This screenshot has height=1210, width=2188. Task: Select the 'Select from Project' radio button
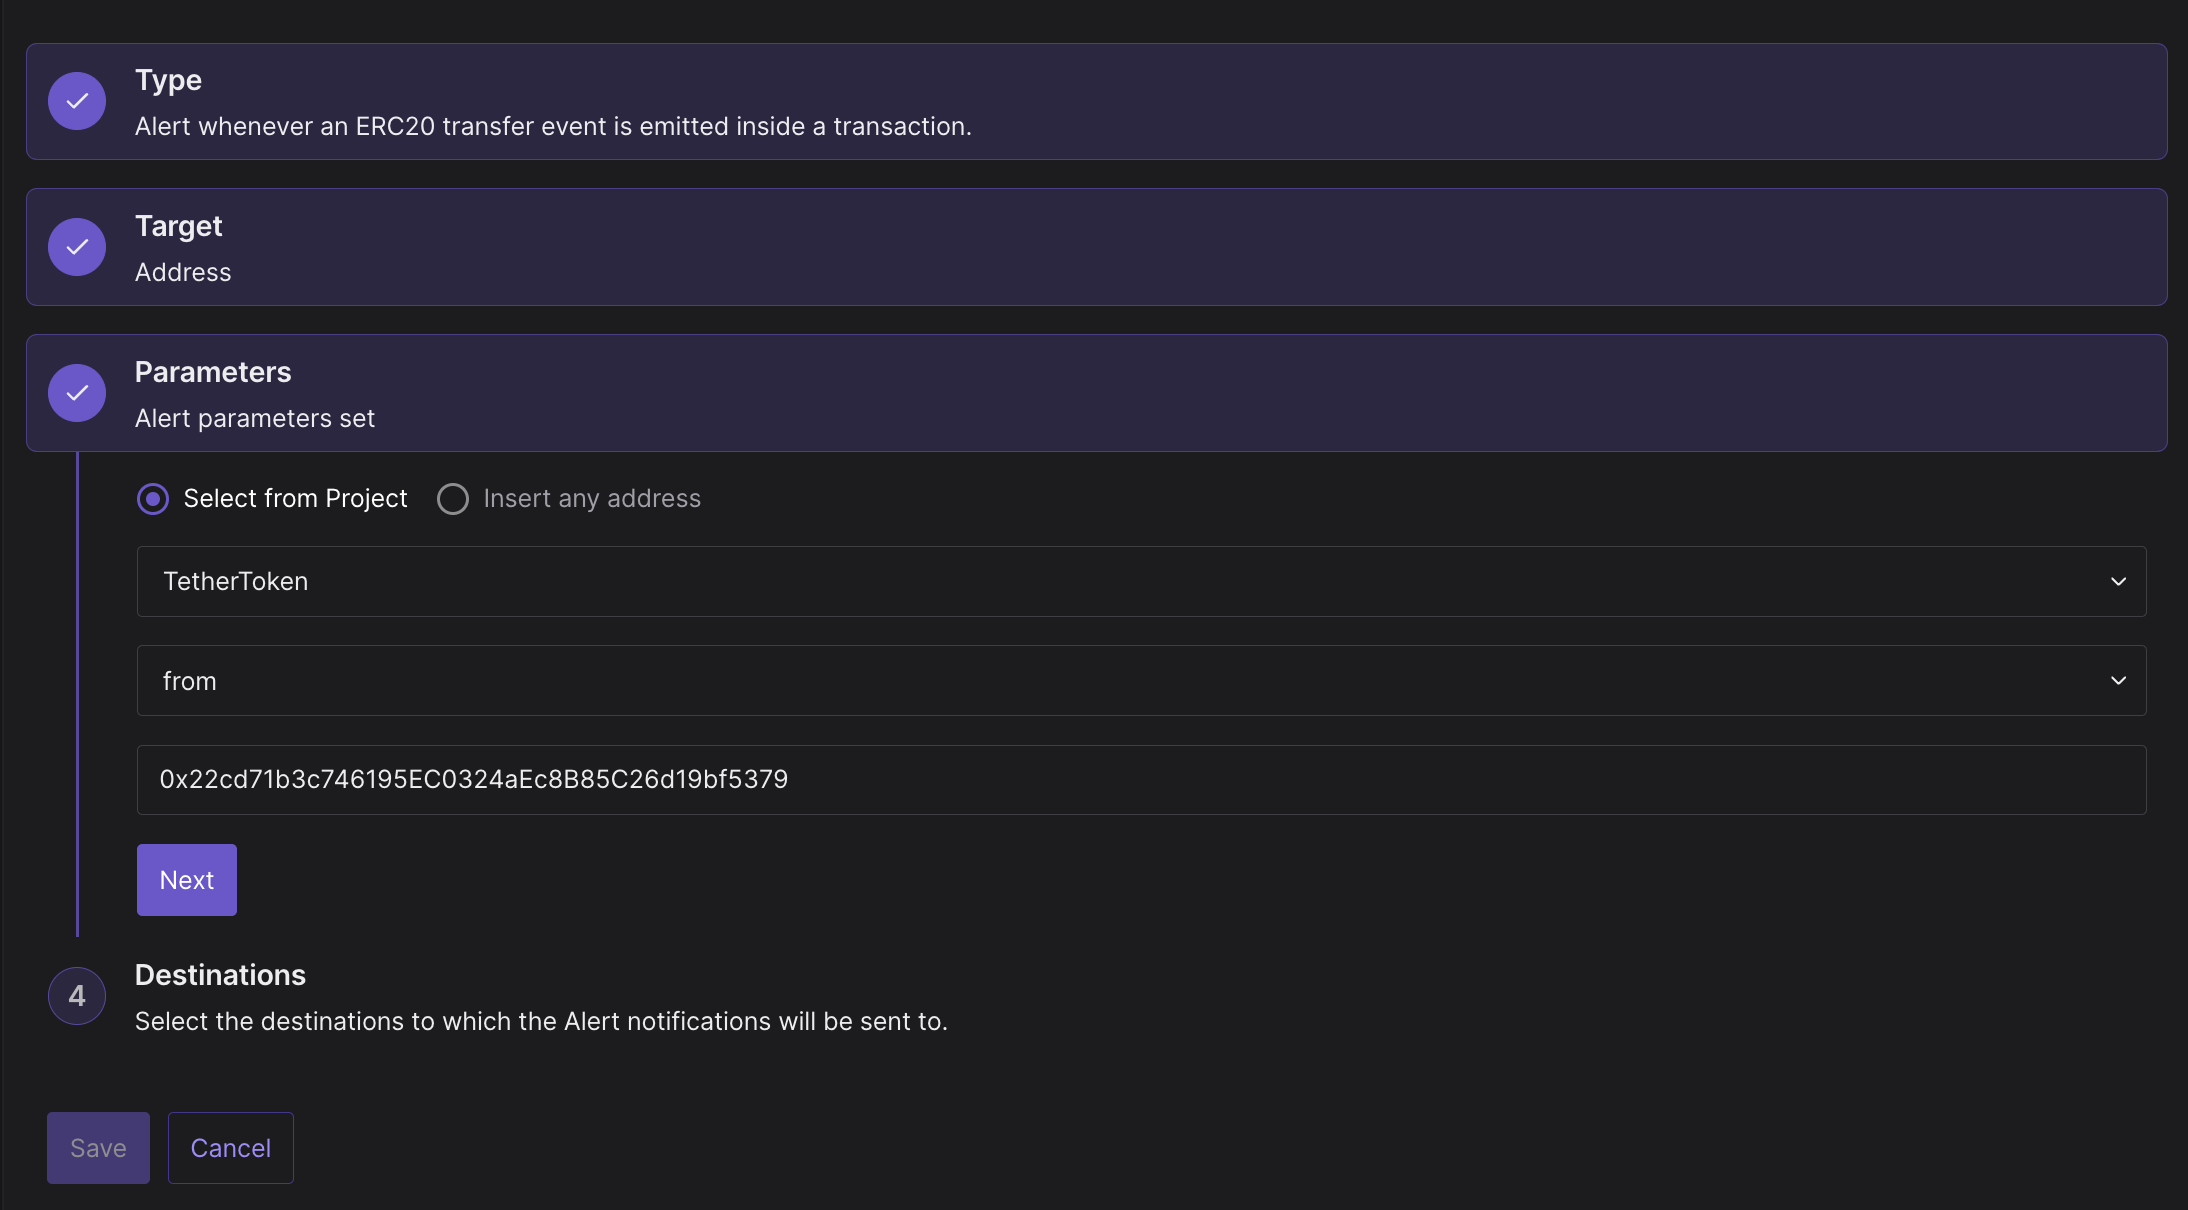click(153, 498)
